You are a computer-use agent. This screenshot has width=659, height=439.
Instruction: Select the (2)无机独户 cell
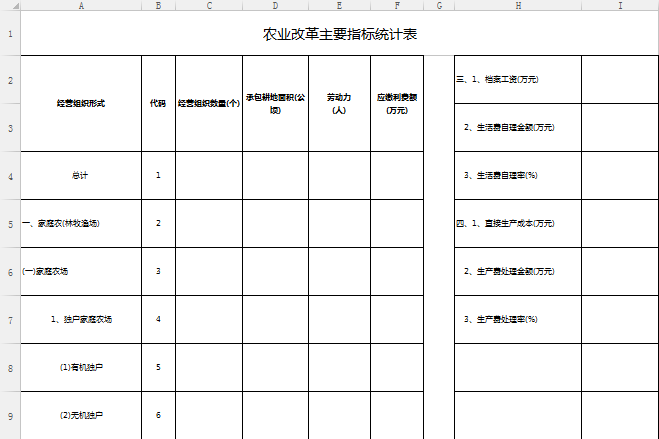(x=80, y=415)
